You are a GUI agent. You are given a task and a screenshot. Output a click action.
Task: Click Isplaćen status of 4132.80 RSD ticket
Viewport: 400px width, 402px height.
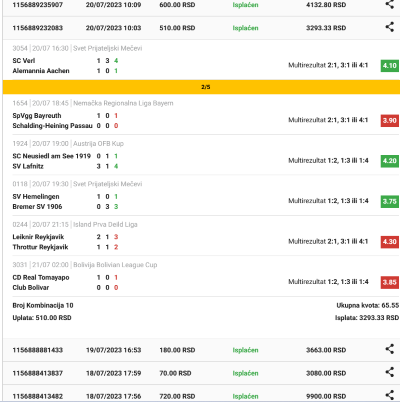[245, 5]
